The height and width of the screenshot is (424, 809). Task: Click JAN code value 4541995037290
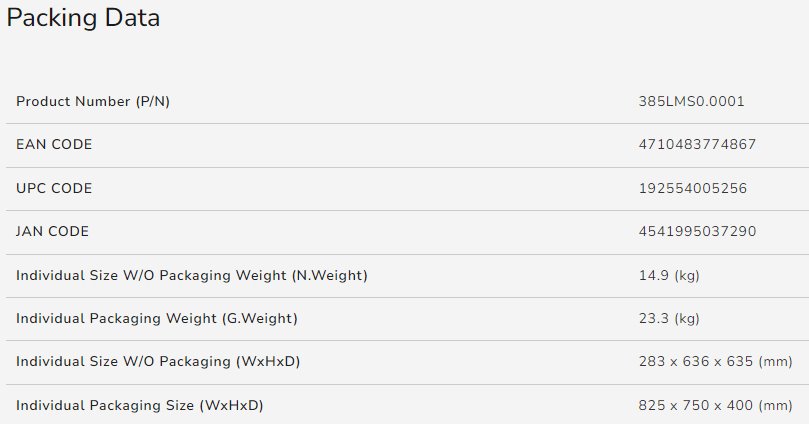coord(697,232)
